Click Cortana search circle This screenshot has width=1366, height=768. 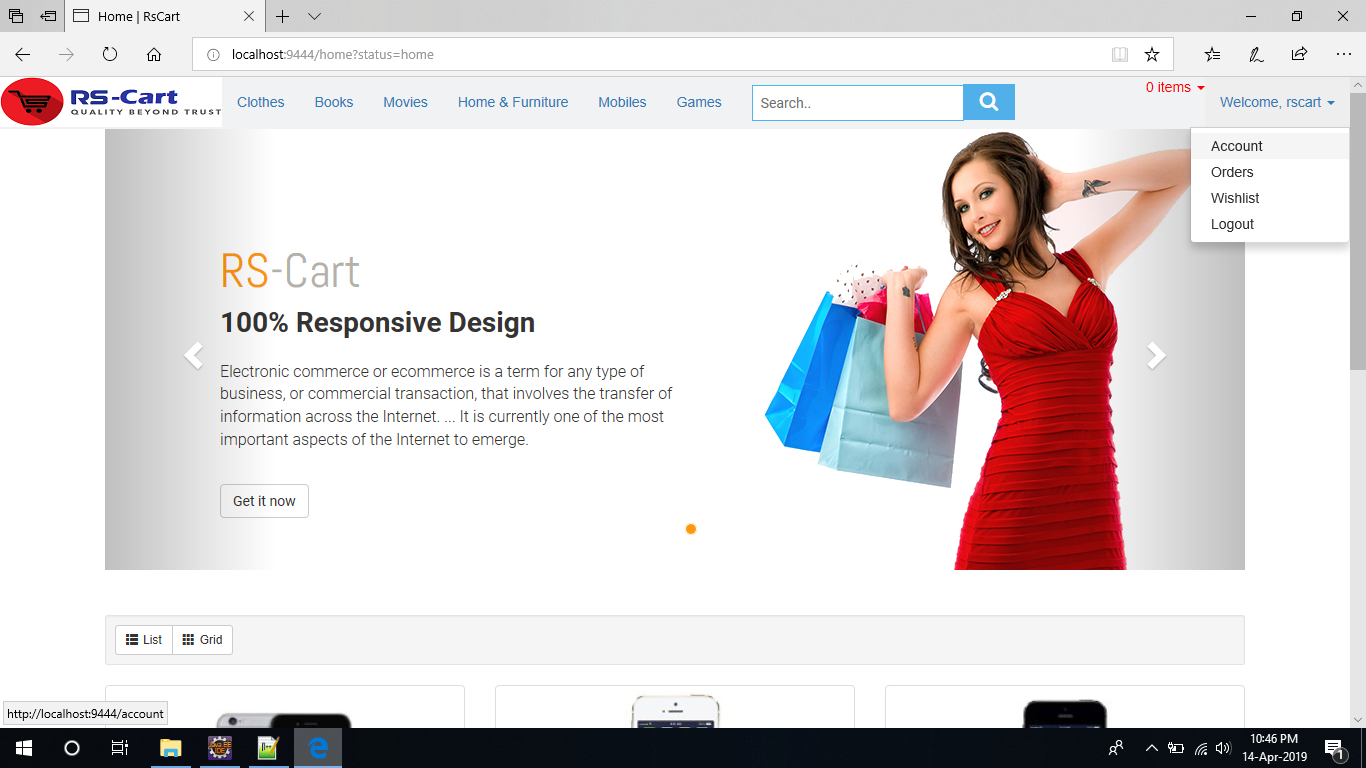click(72, 748)
